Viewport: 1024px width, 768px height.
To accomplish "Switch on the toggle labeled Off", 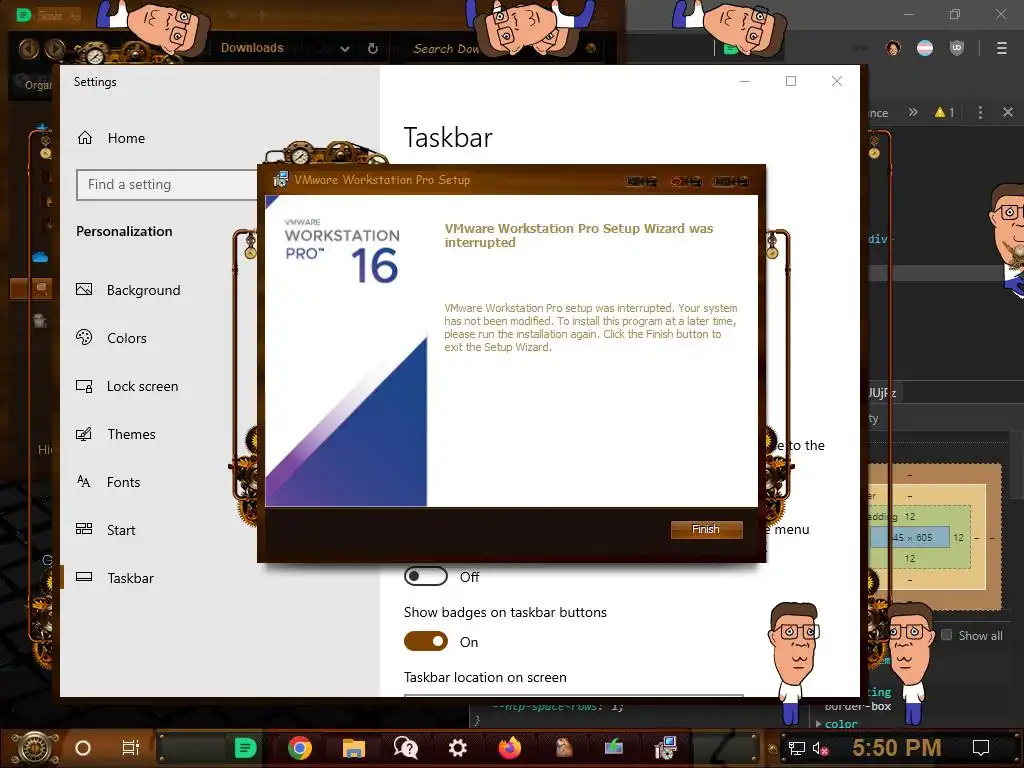I will 426,577.
